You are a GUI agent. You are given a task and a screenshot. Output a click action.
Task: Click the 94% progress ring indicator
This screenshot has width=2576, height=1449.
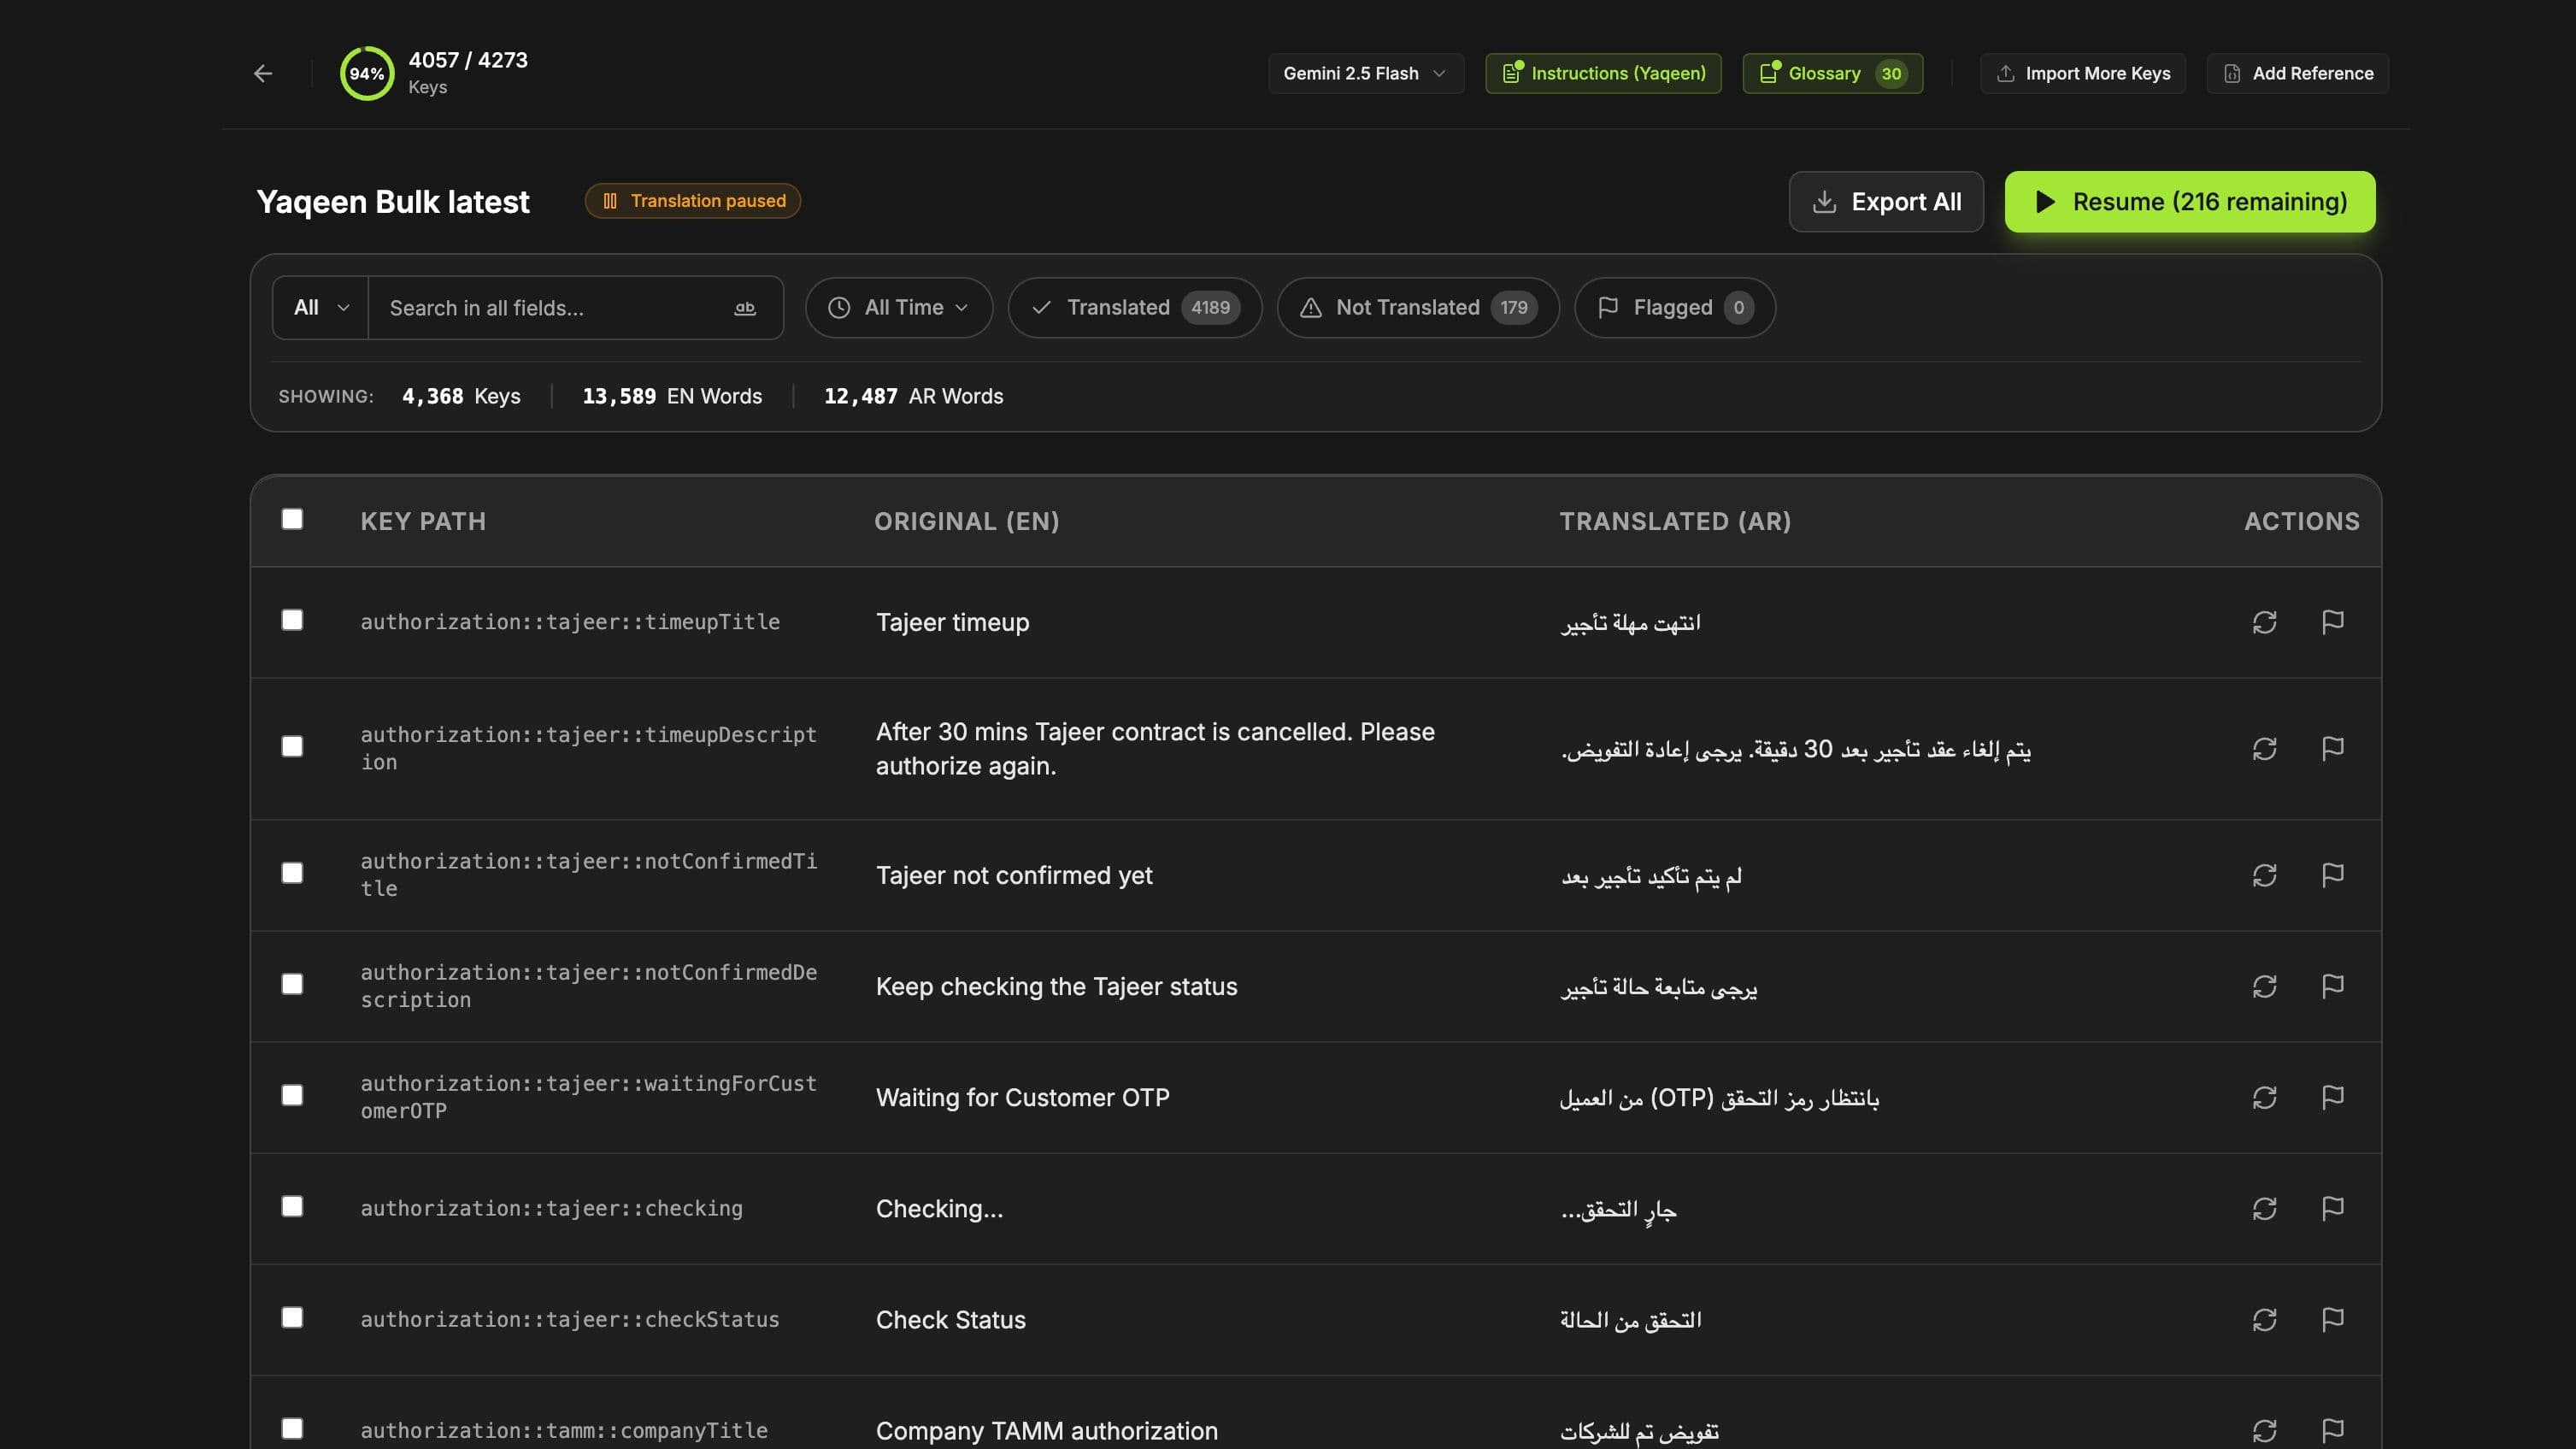pos(367,73)
